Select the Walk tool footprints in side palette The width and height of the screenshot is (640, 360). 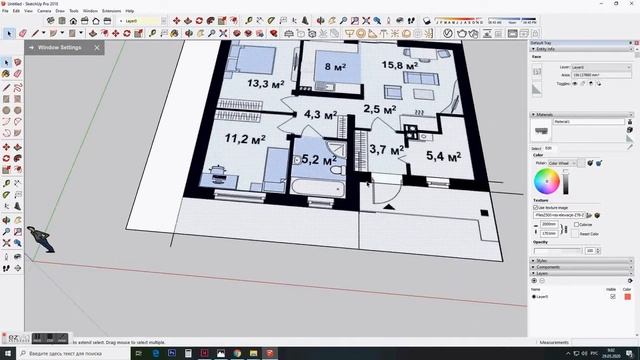coord(6,268)
